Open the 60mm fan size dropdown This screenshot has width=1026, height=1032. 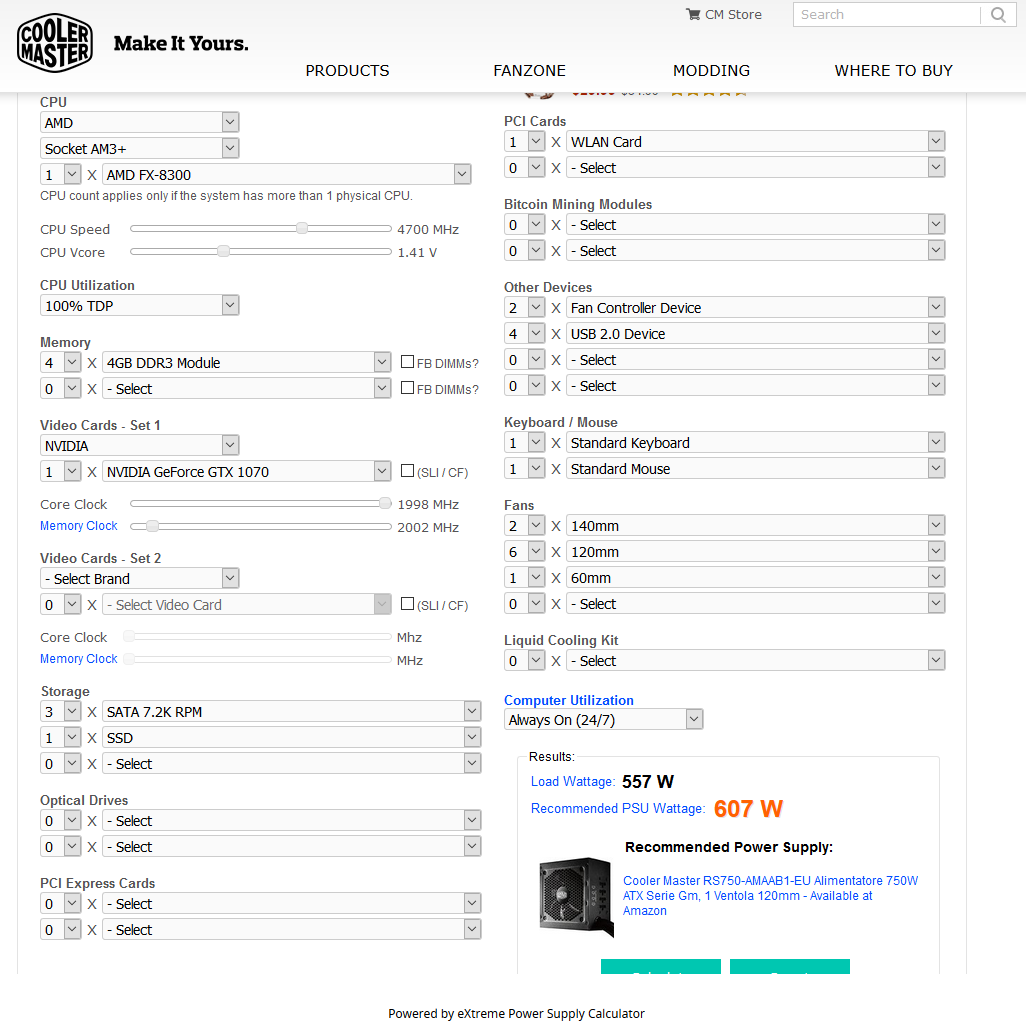coord(756,577)
